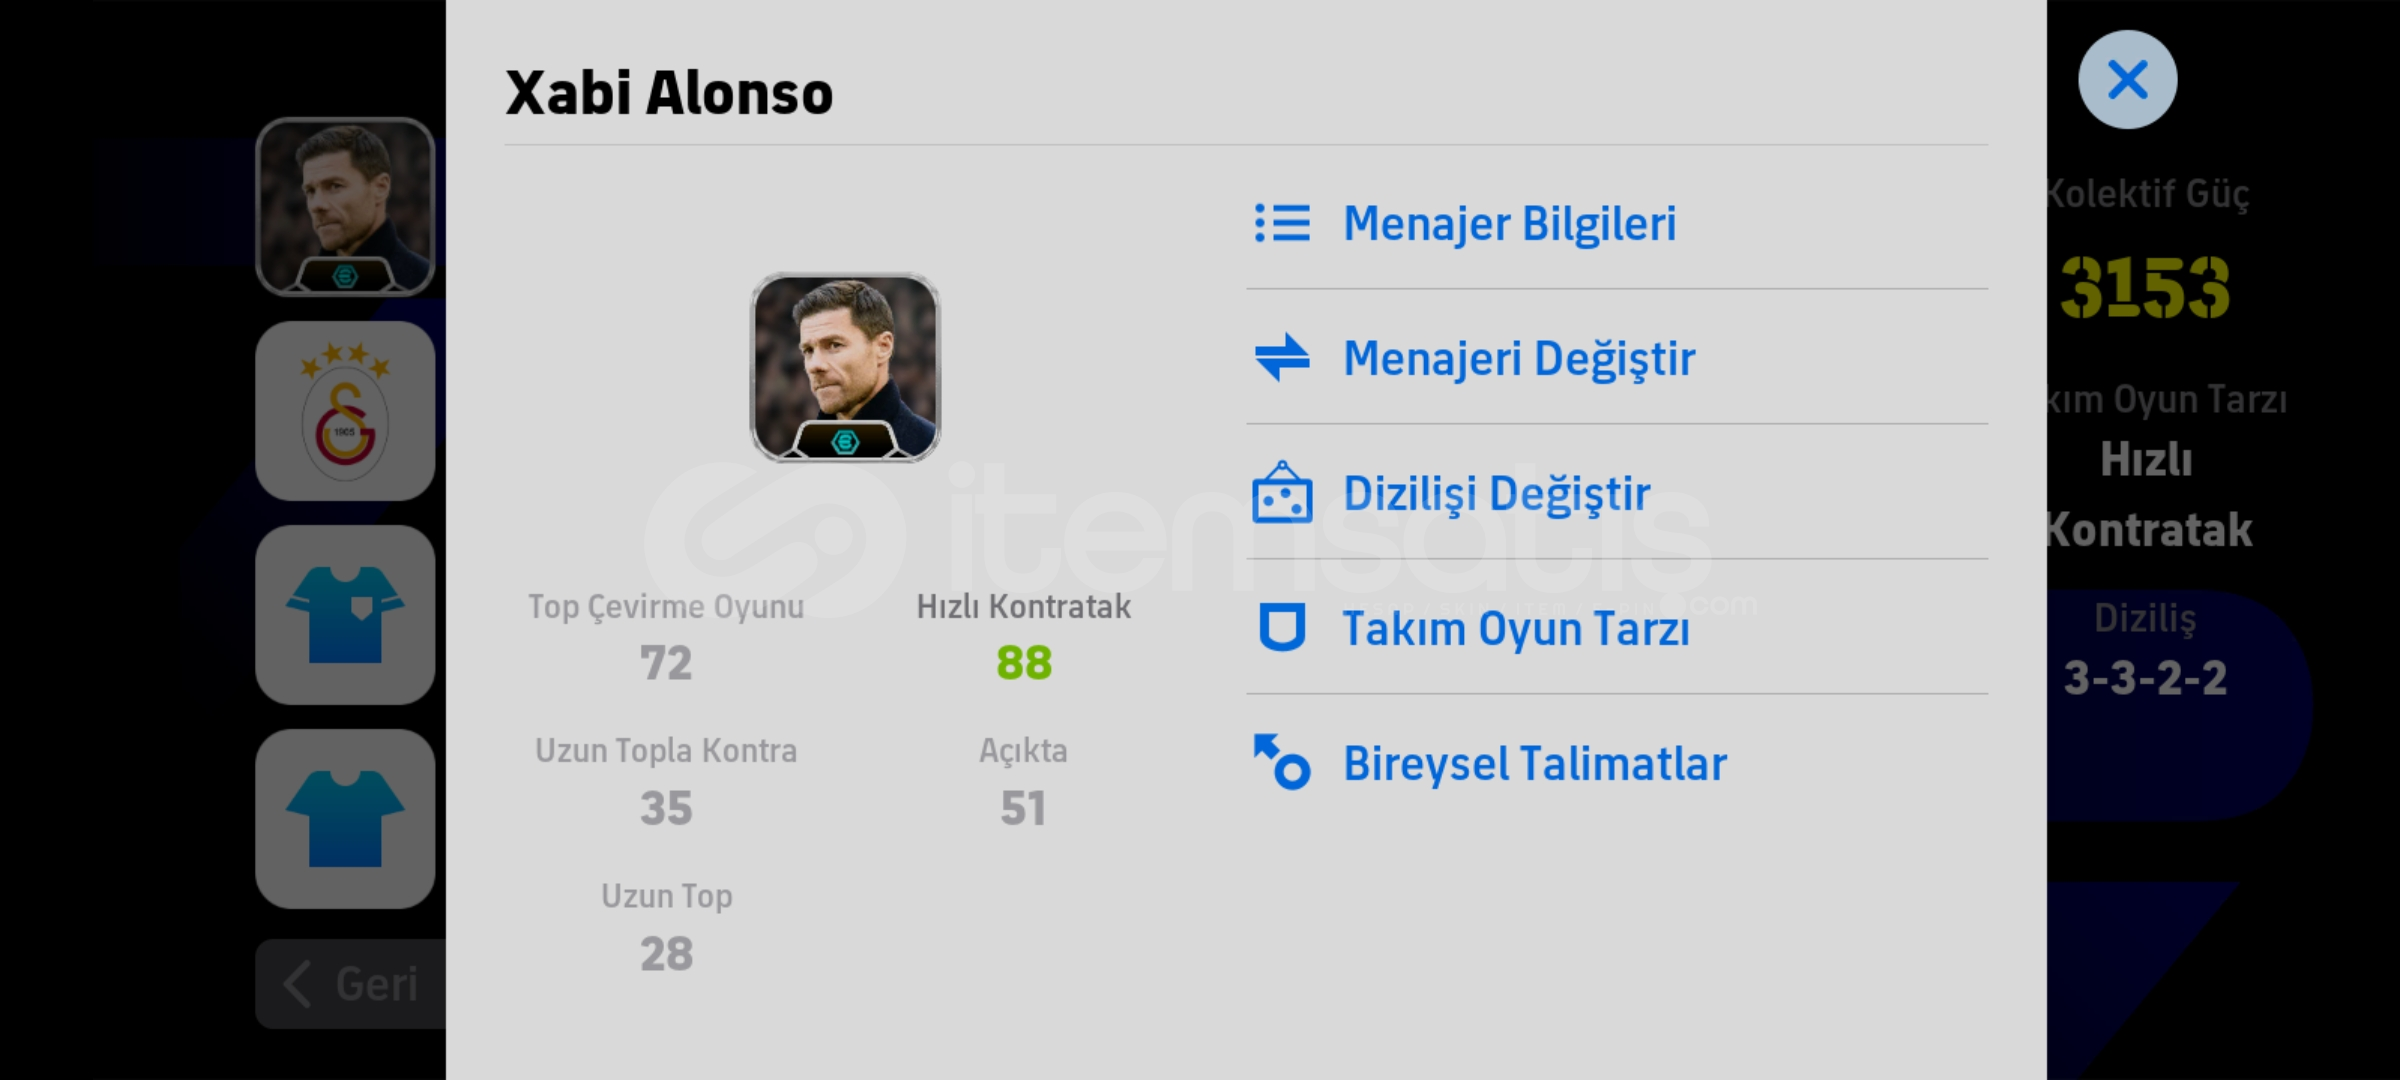Open Bireysel Talimatlar text option
This screenshot has height=1080, width=2400.
[x=1535, y=763]
